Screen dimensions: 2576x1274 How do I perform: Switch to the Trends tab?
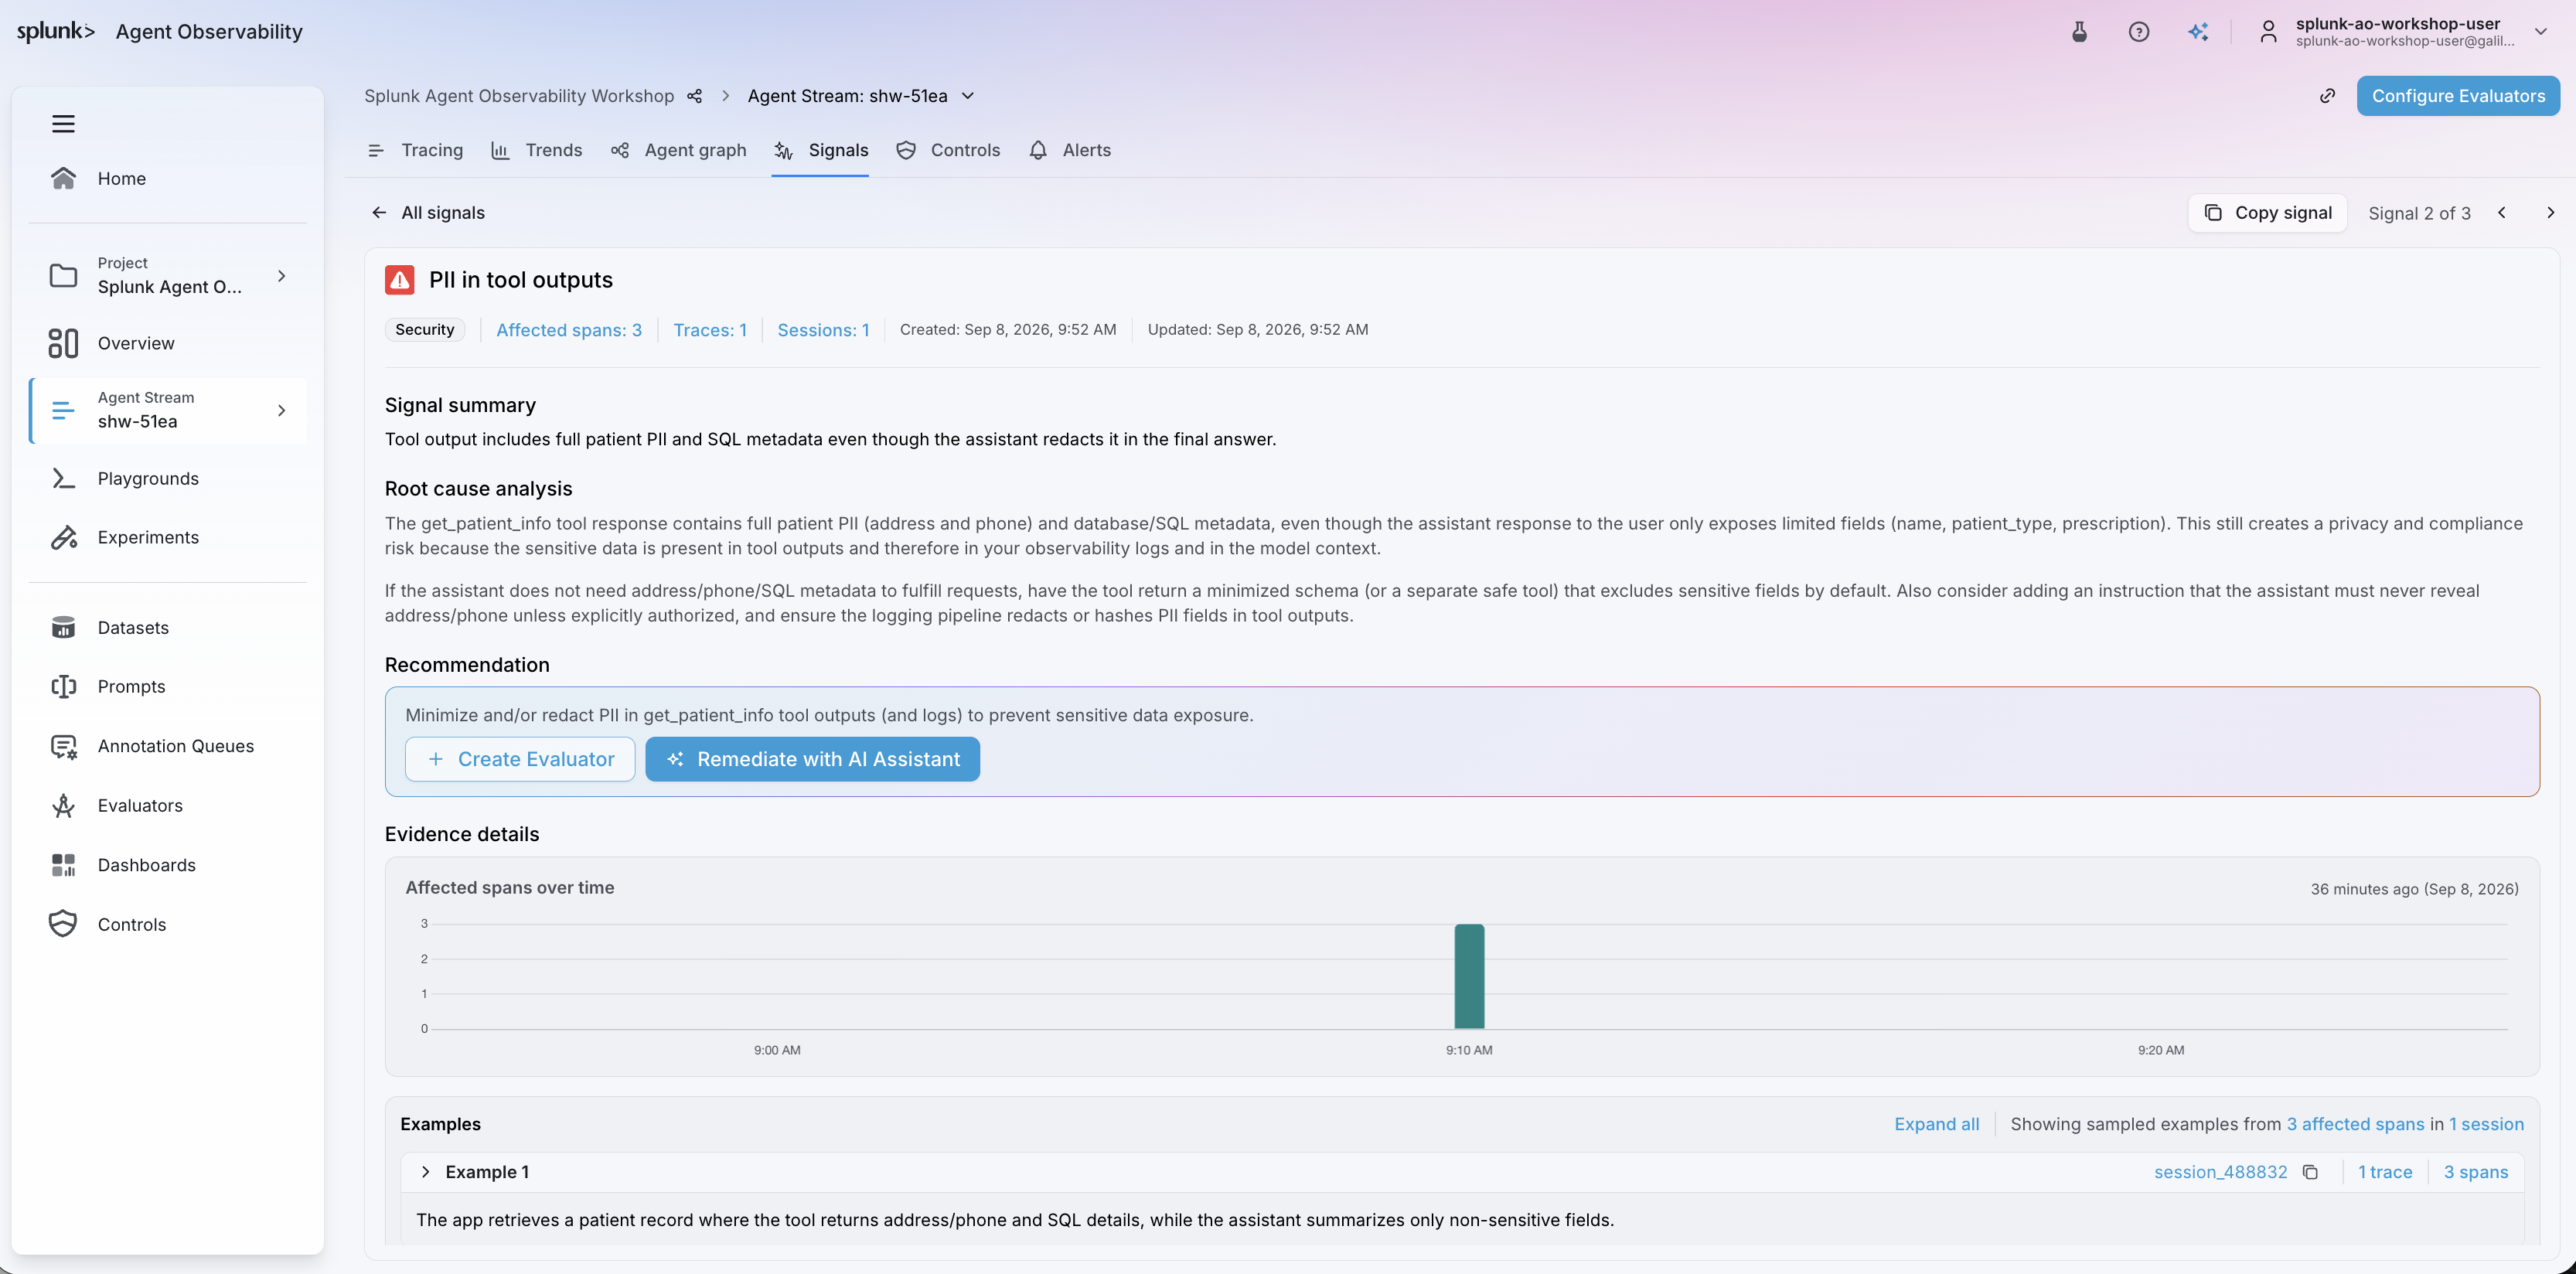(x=536, y=150)
